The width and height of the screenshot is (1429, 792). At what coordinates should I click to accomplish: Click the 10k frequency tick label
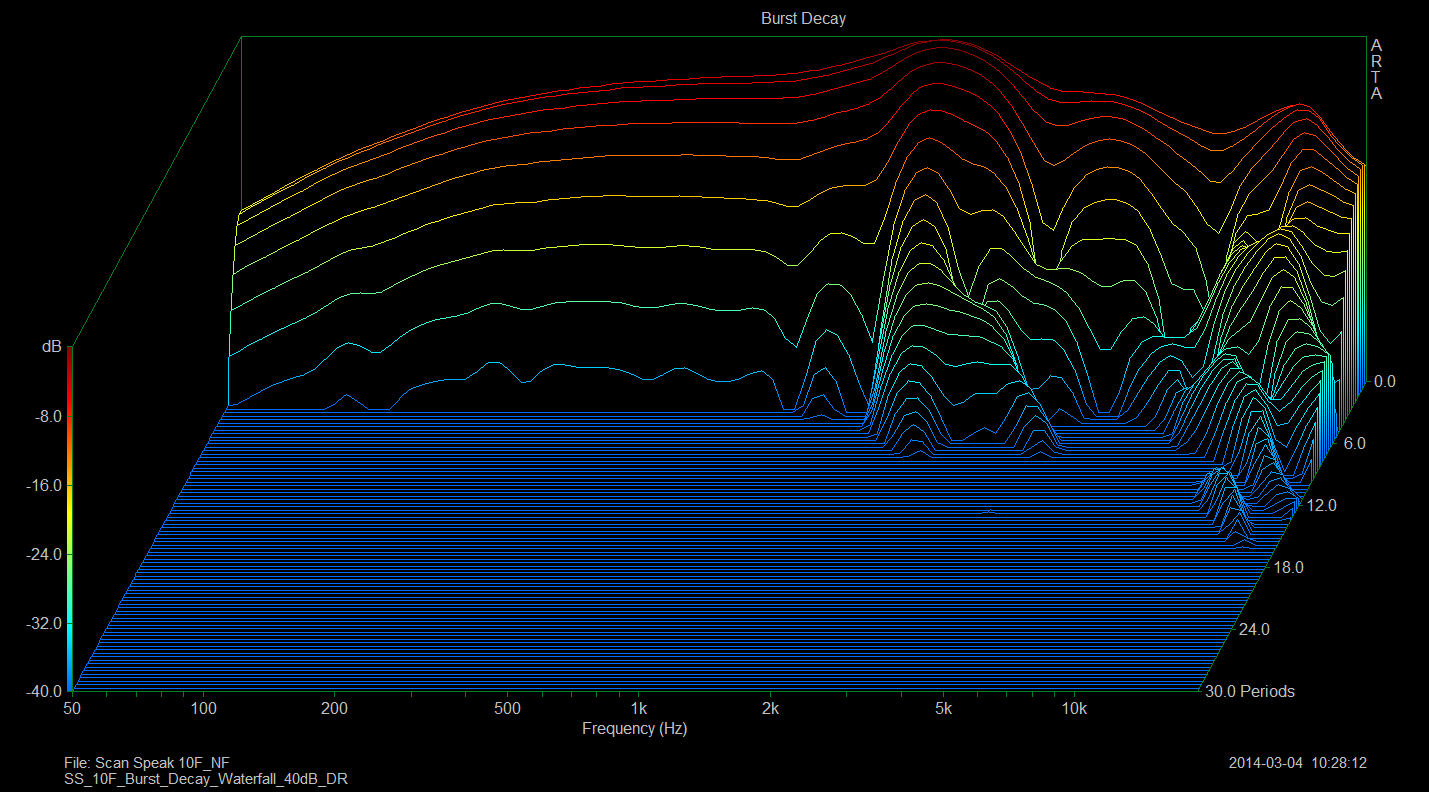(x=1074, y=709)
